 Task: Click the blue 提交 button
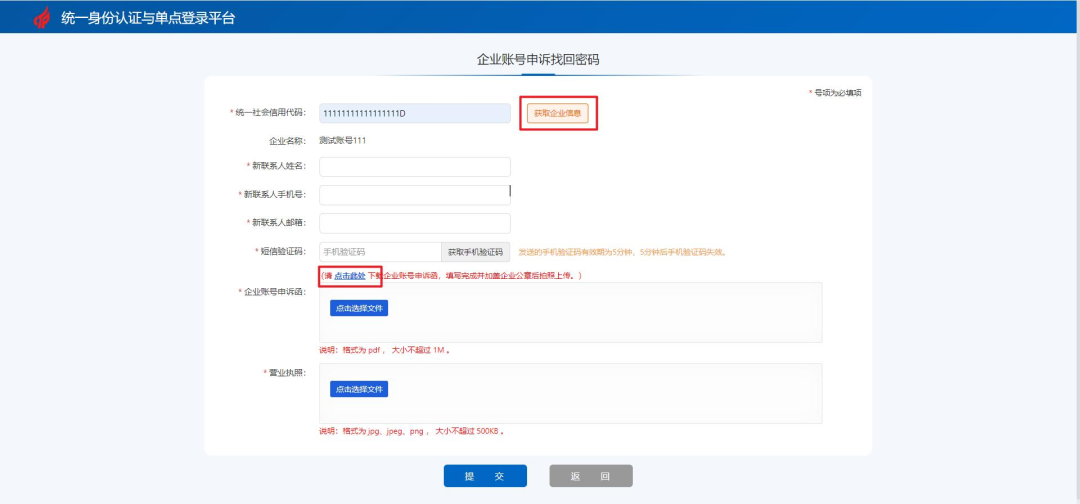coord(485,476)
